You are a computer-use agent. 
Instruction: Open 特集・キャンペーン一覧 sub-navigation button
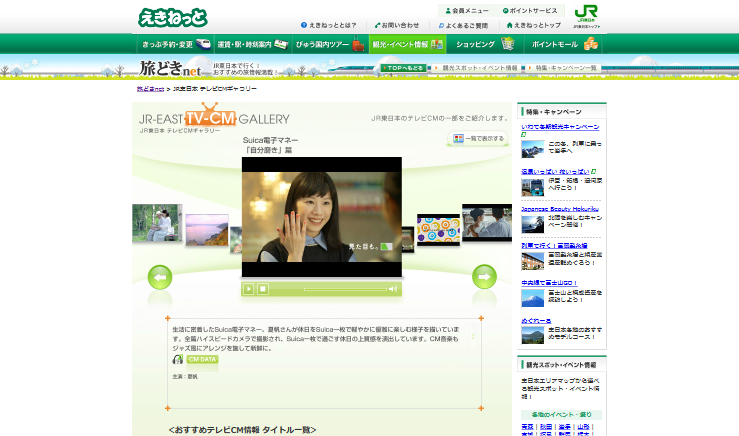[563, 68]
